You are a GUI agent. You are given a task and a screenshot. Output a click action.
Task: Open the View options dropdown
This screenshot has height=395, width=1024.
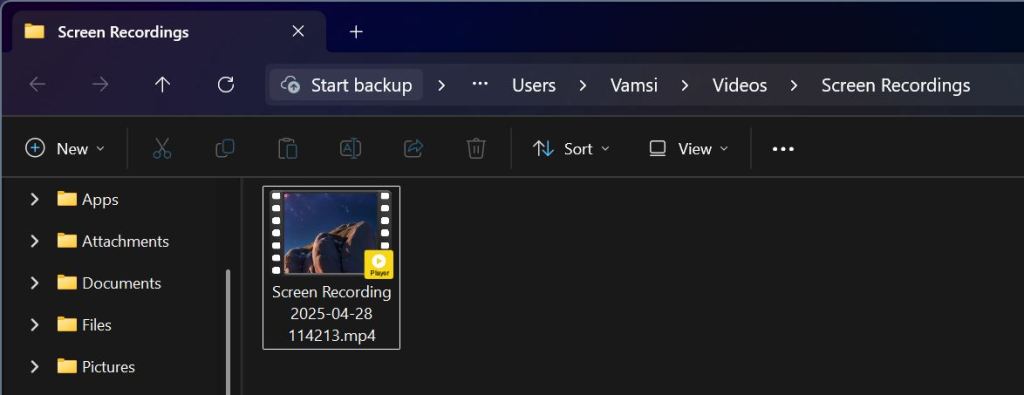(x=688, y=149)
